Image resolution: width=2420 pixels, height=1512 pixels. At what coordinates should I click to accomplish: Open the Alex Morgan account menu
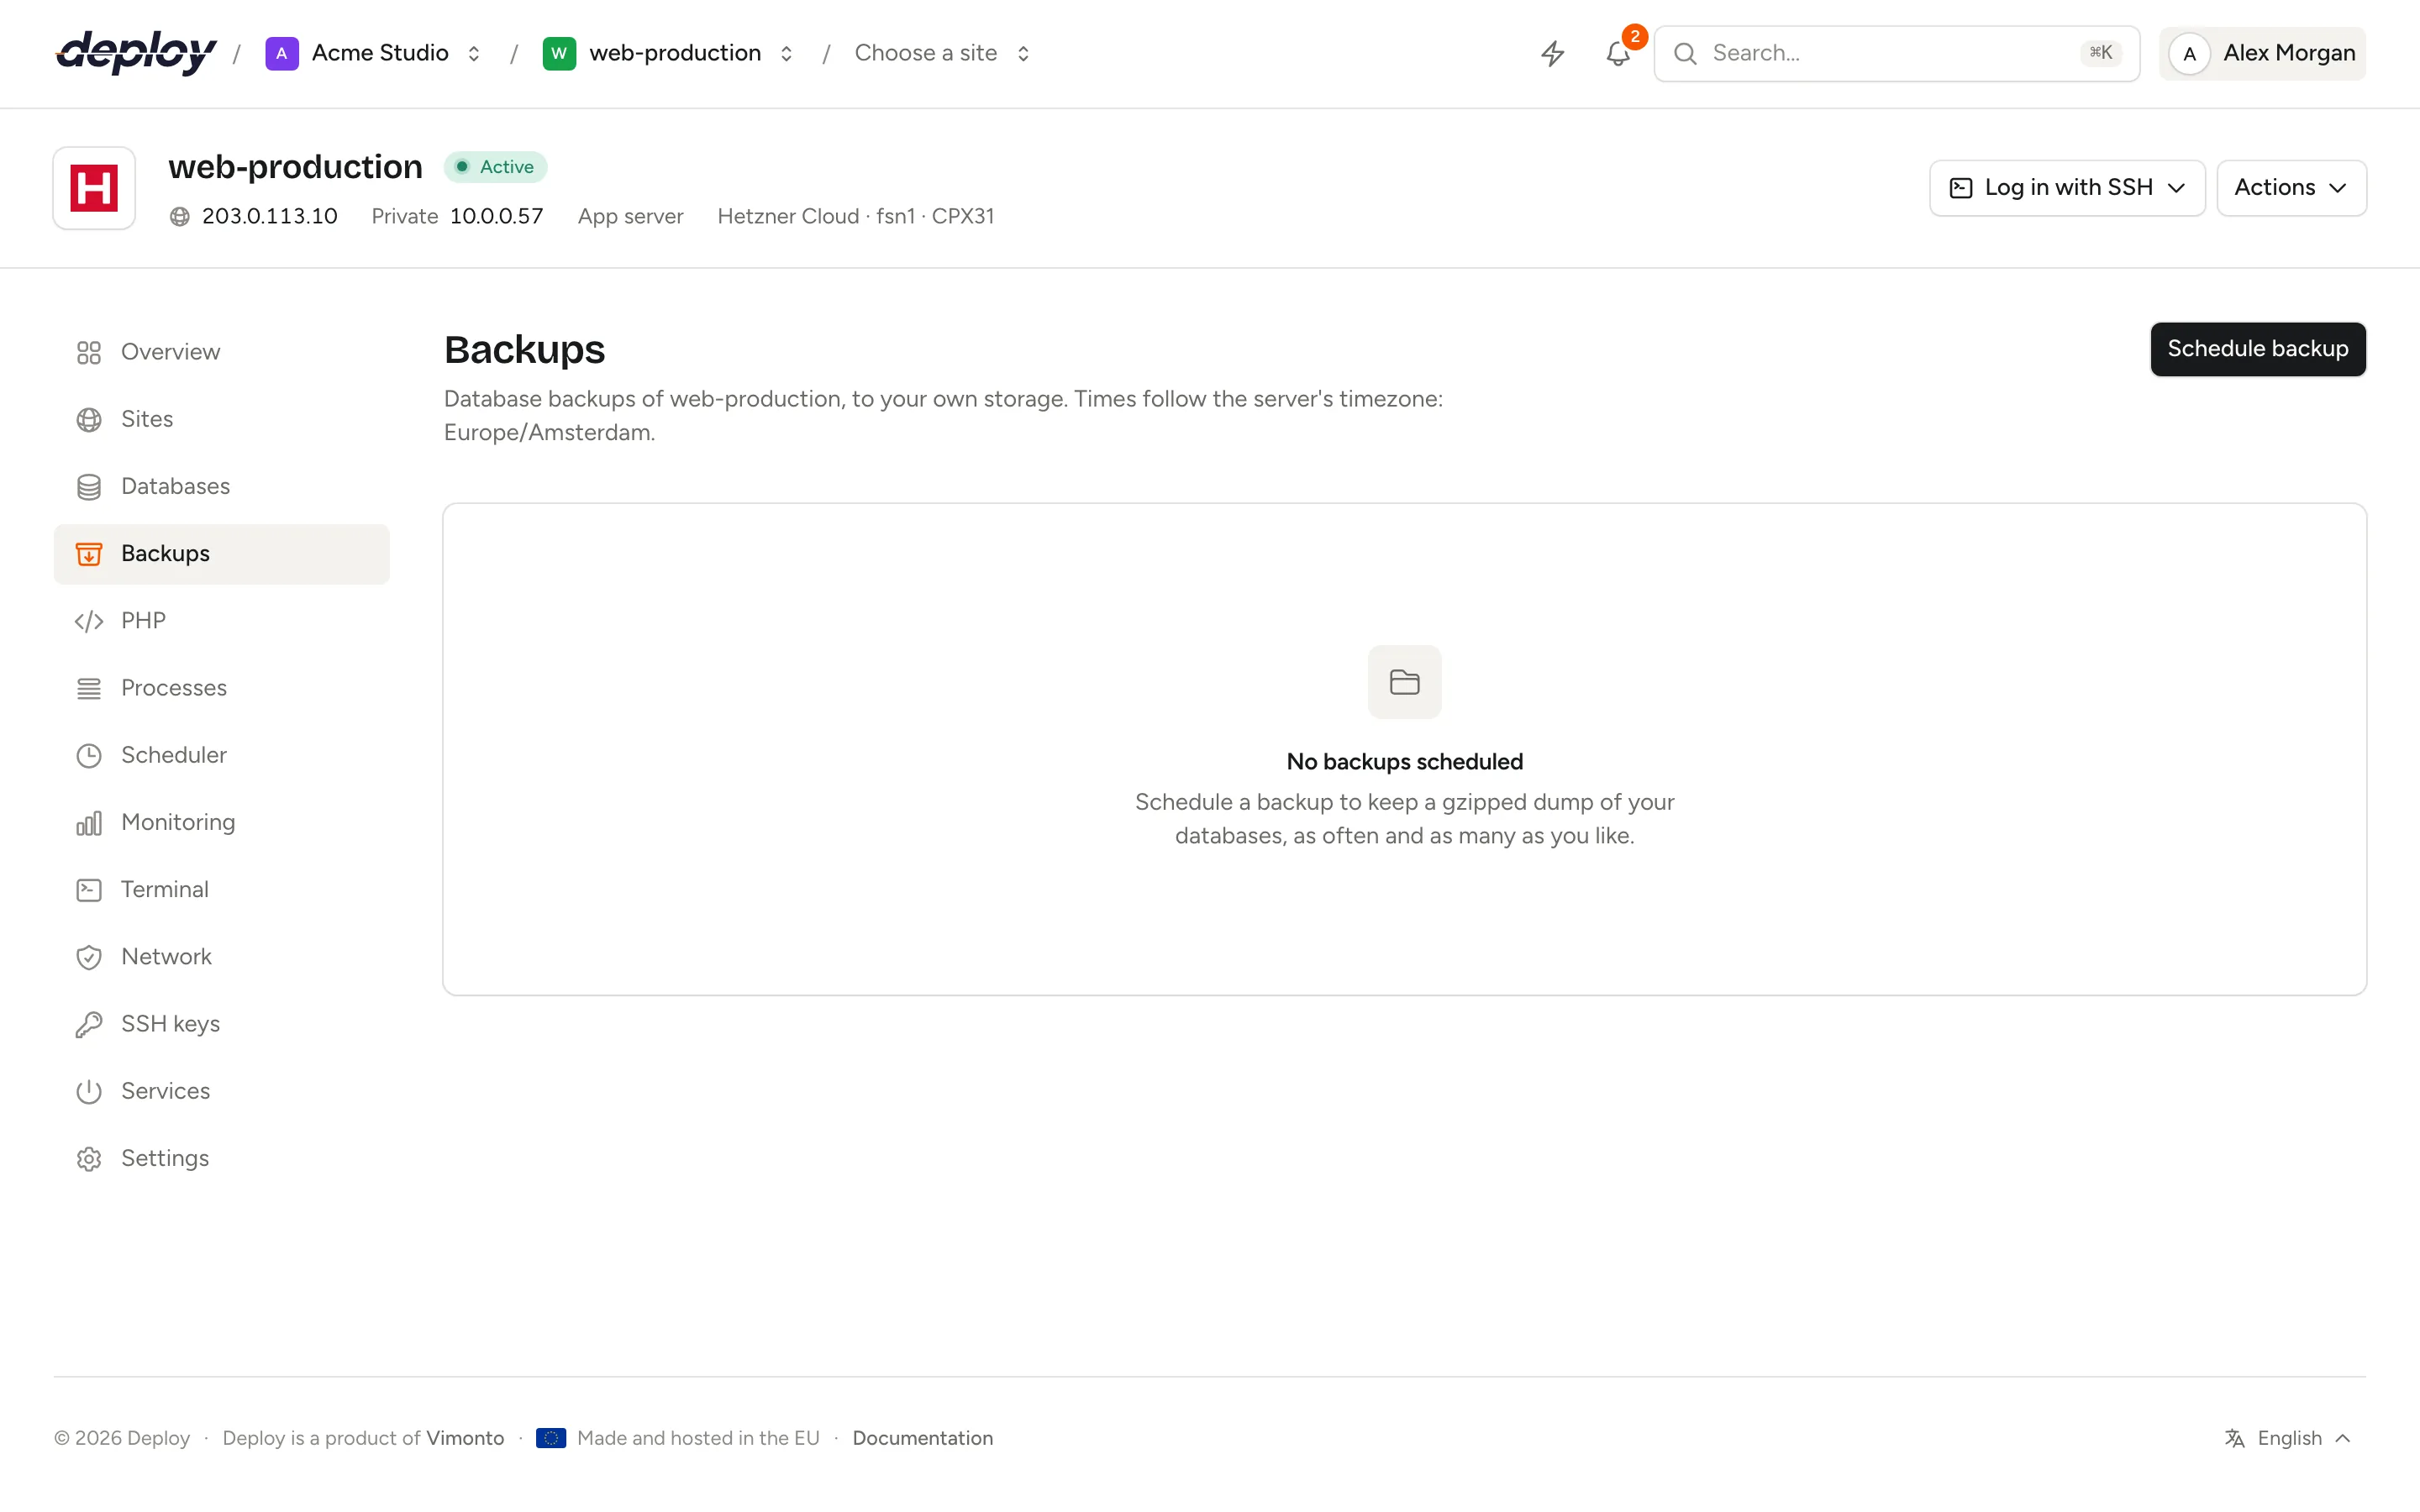pyautogui.click(x=2262, y=54)
